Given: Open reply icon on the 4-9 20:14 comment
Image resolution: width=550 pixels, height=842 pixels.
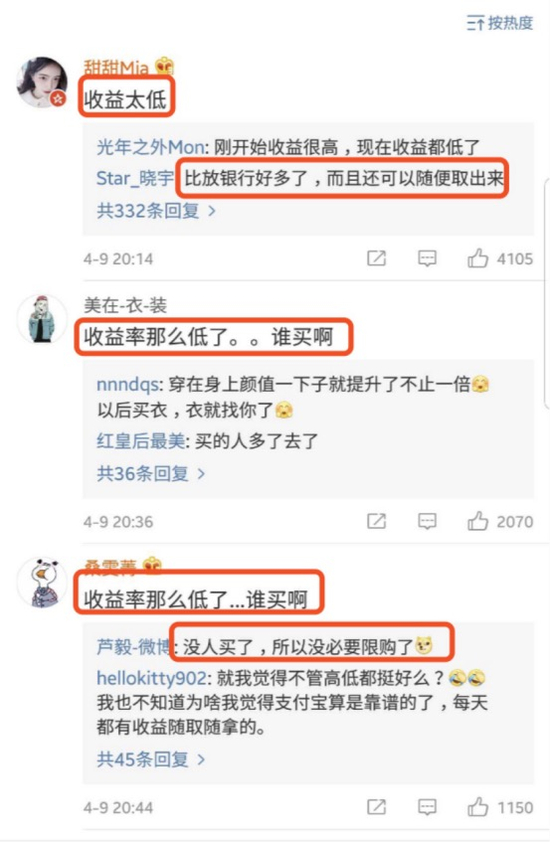Looking at the screenshot, I should coord(427,258).
